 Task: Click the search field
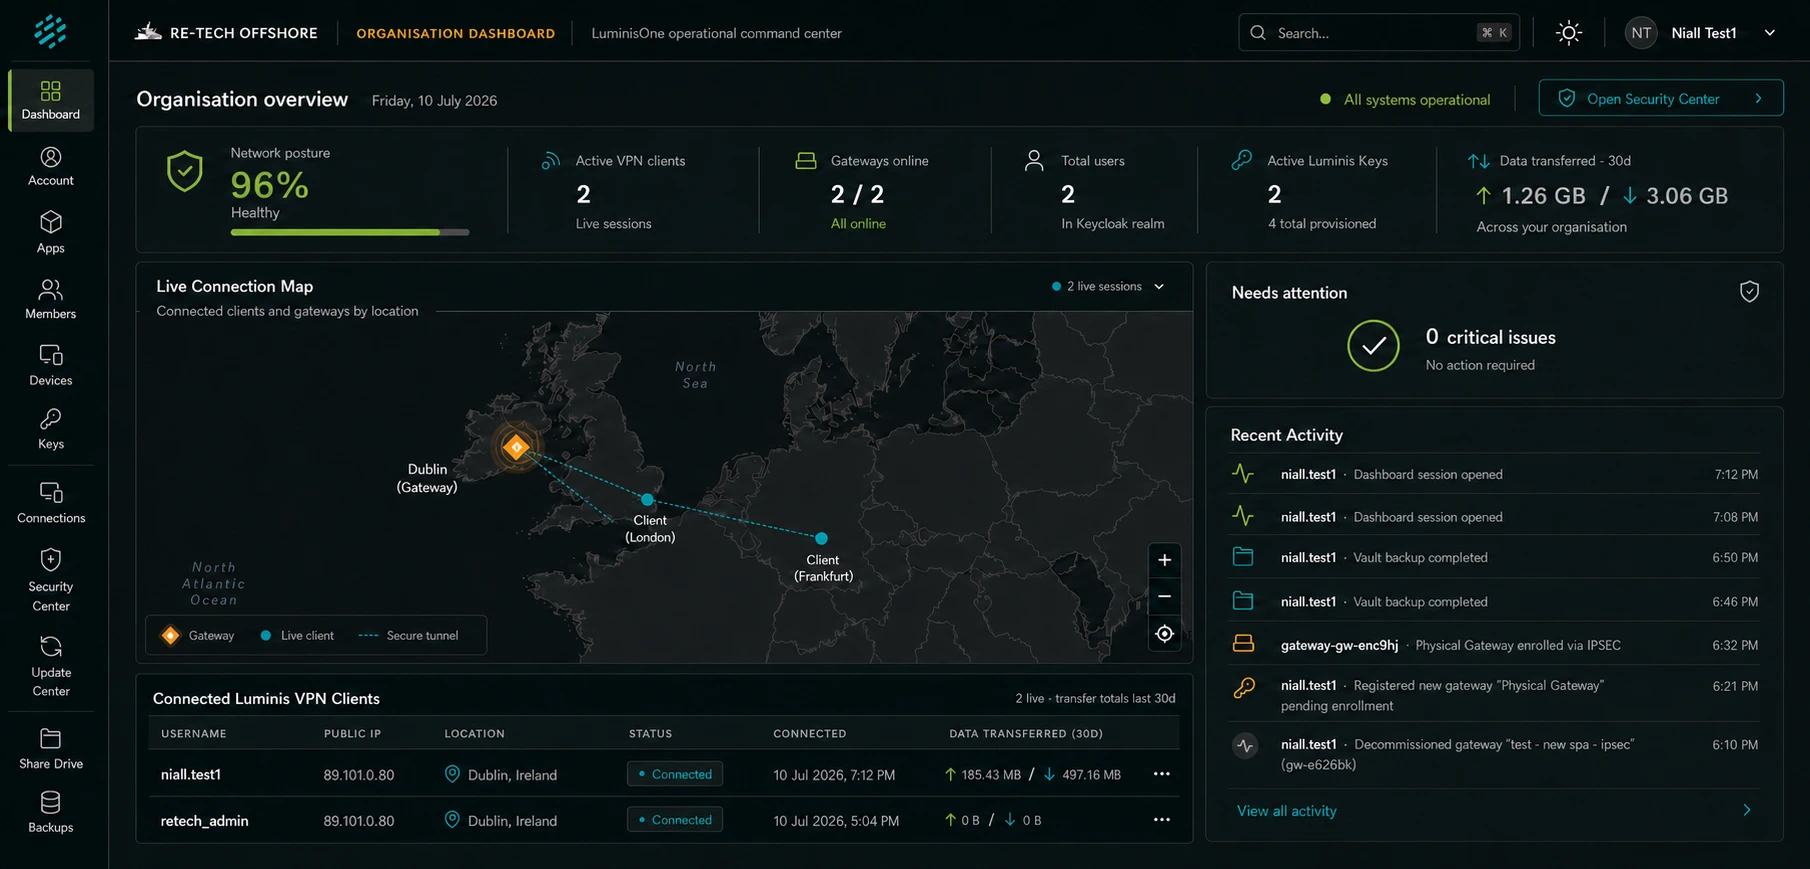[x=1378, y=33]
